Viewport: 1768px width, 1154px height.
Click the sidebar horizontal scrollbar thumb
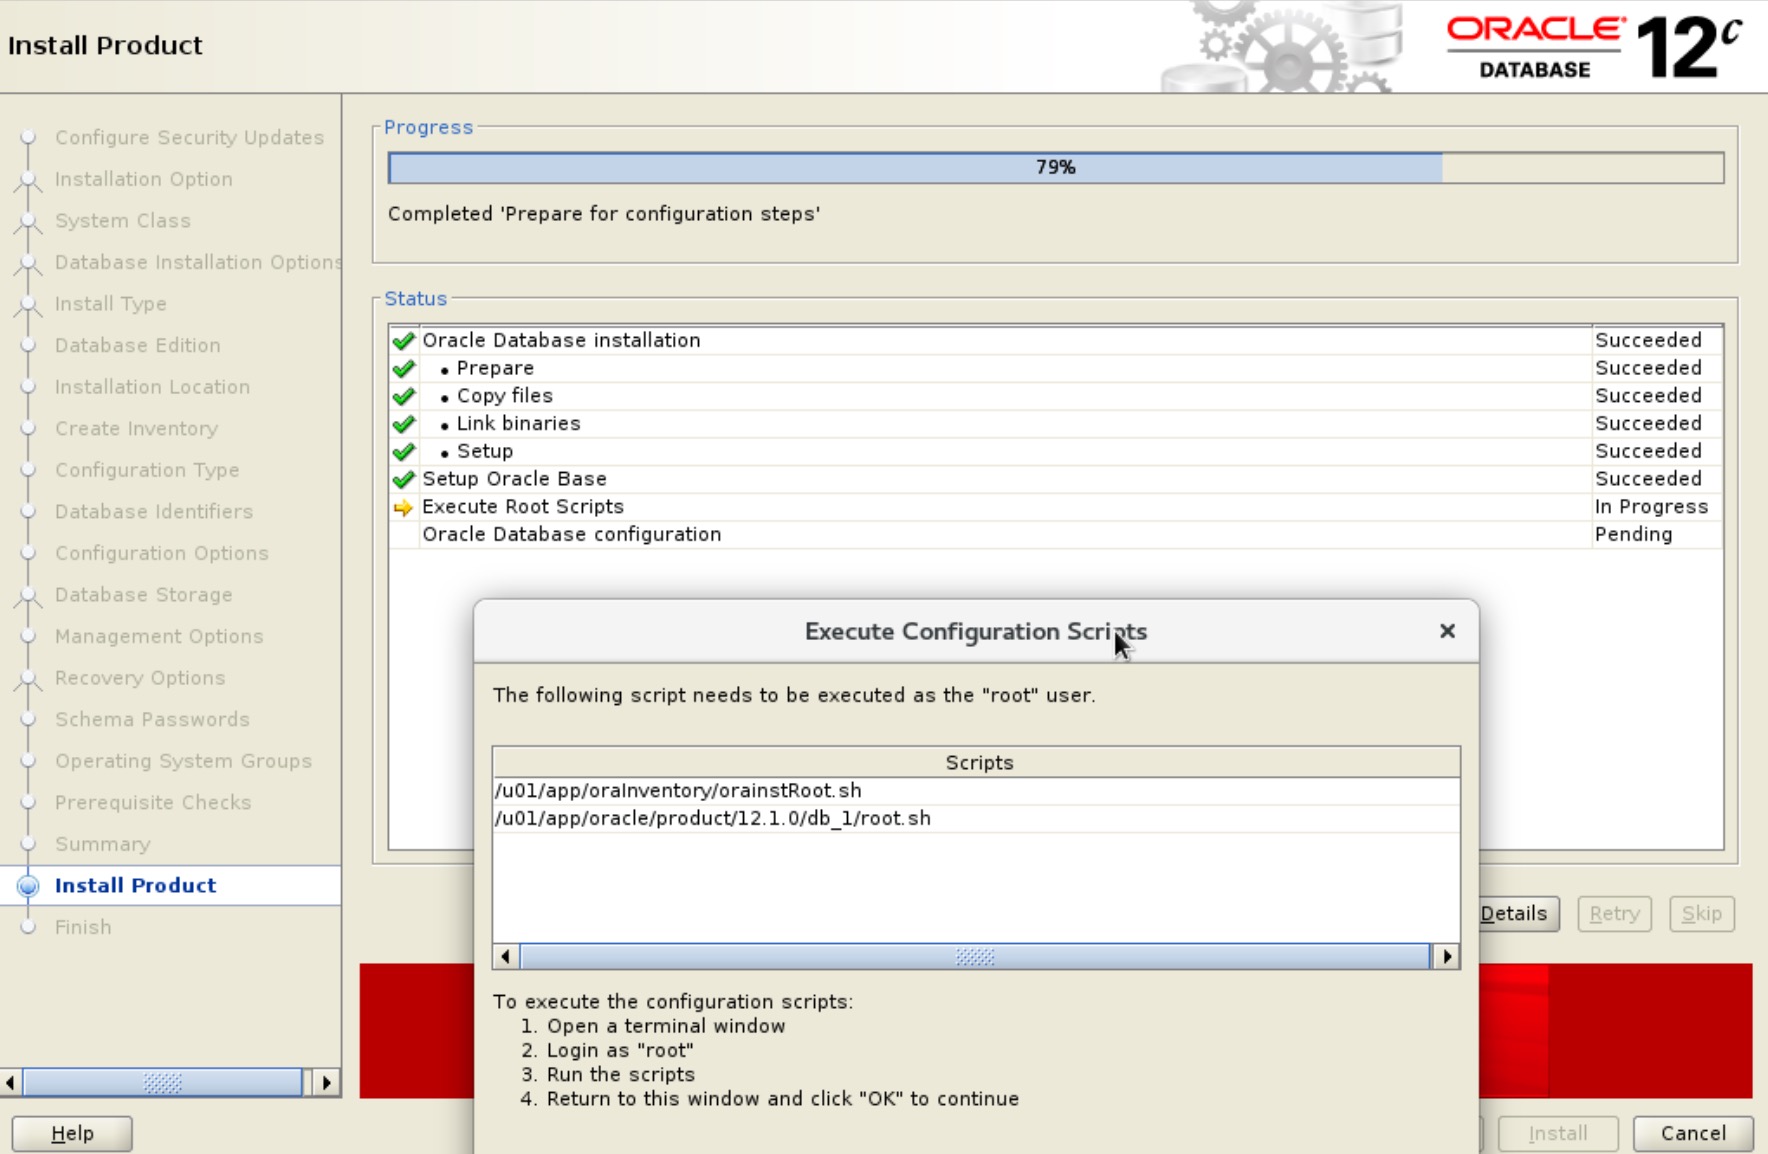[x=163, y=1082]
